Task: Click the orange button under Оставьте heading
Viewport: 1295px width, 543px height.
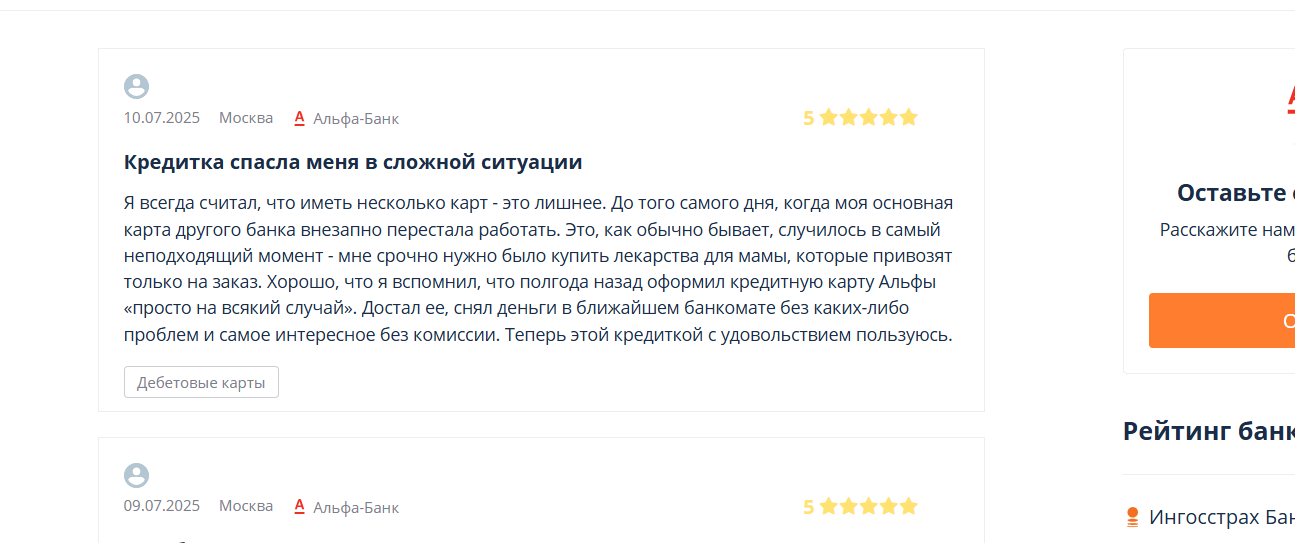Action: pyautogui.click(x=1222, y=321)
